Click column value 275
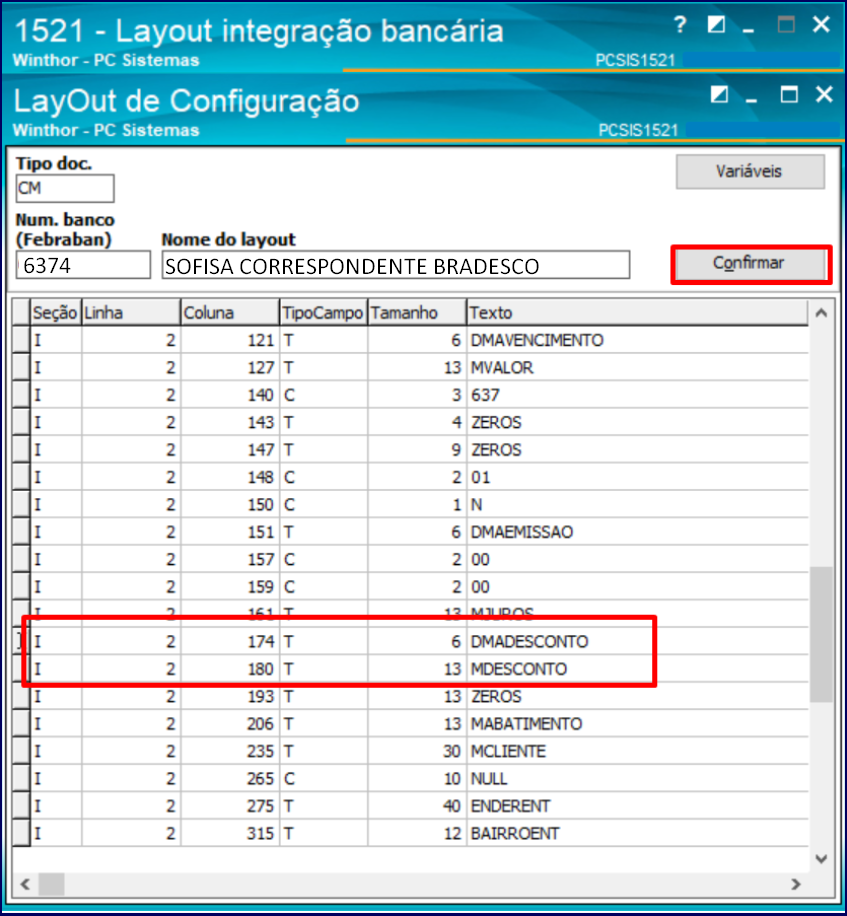 (230, 806)
